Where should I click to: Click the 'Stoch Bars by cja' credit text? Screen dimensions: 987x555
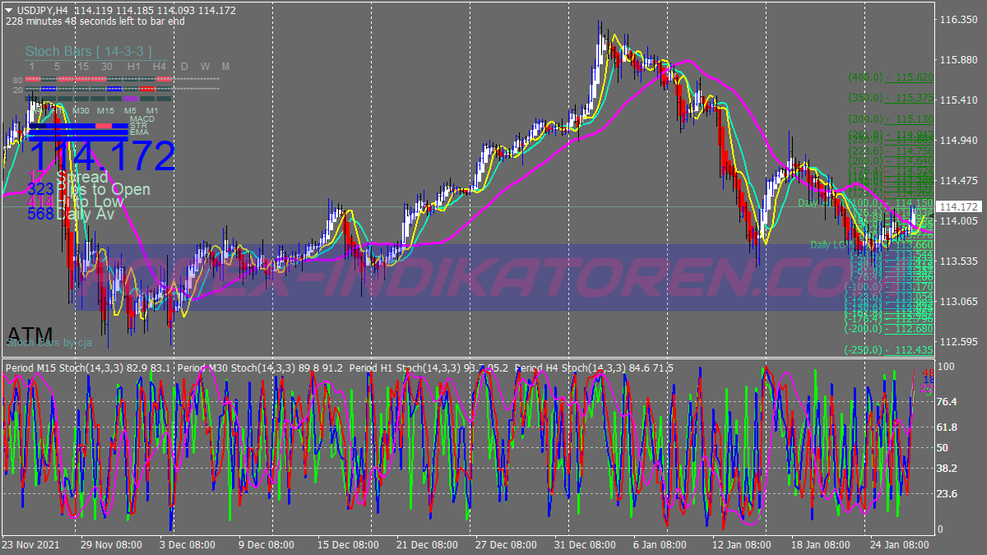(49, 343)
